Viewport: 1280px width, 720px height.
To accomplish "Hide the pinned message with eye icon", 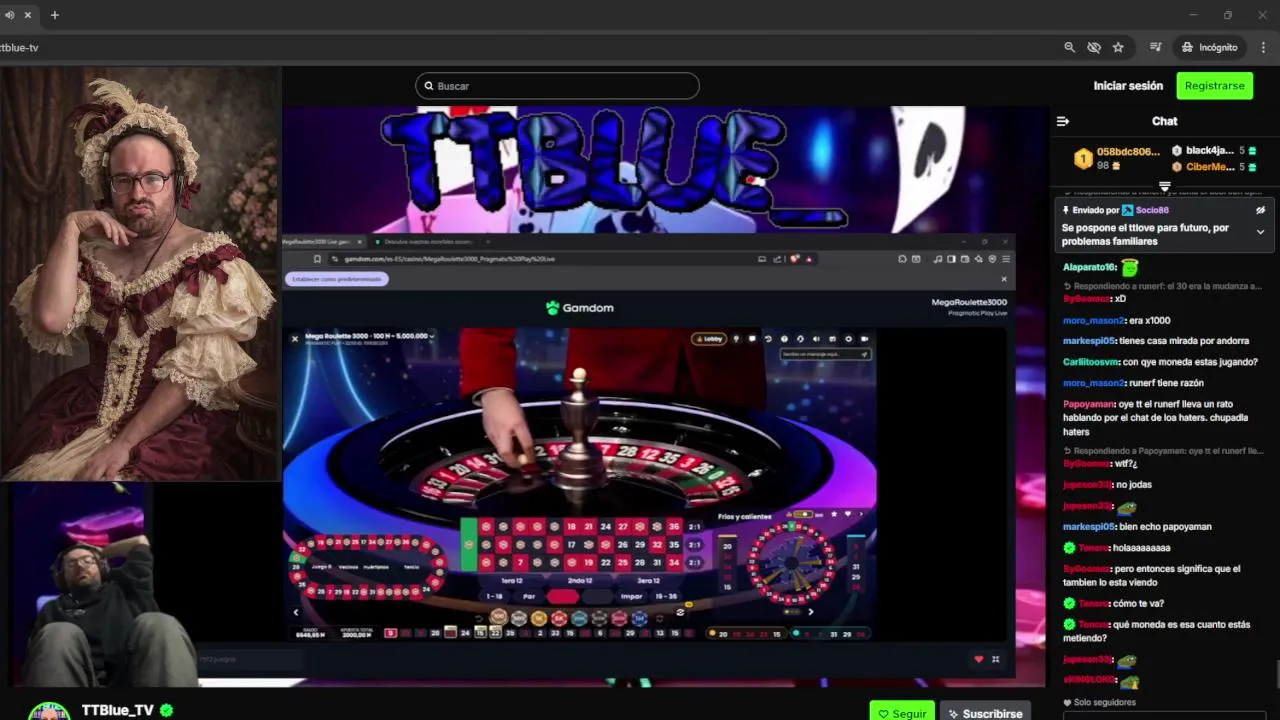I will (x=1260, y=210).
